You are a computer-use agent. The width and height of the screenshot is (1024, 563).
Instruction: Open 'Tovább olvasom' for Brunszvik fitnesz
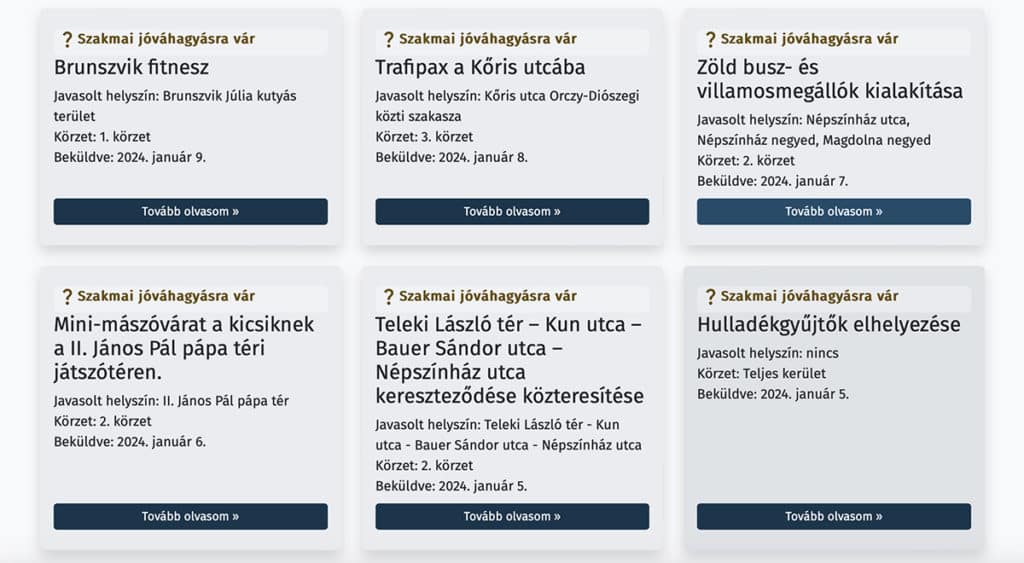(191, 212)
